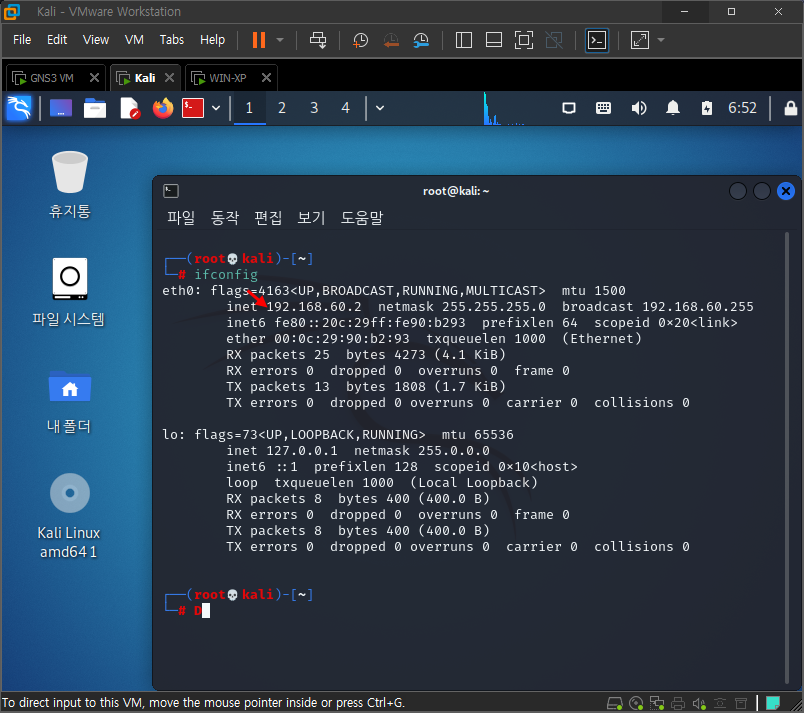
Task: Open terminal emulator from panel
Action: click(193, 108)
